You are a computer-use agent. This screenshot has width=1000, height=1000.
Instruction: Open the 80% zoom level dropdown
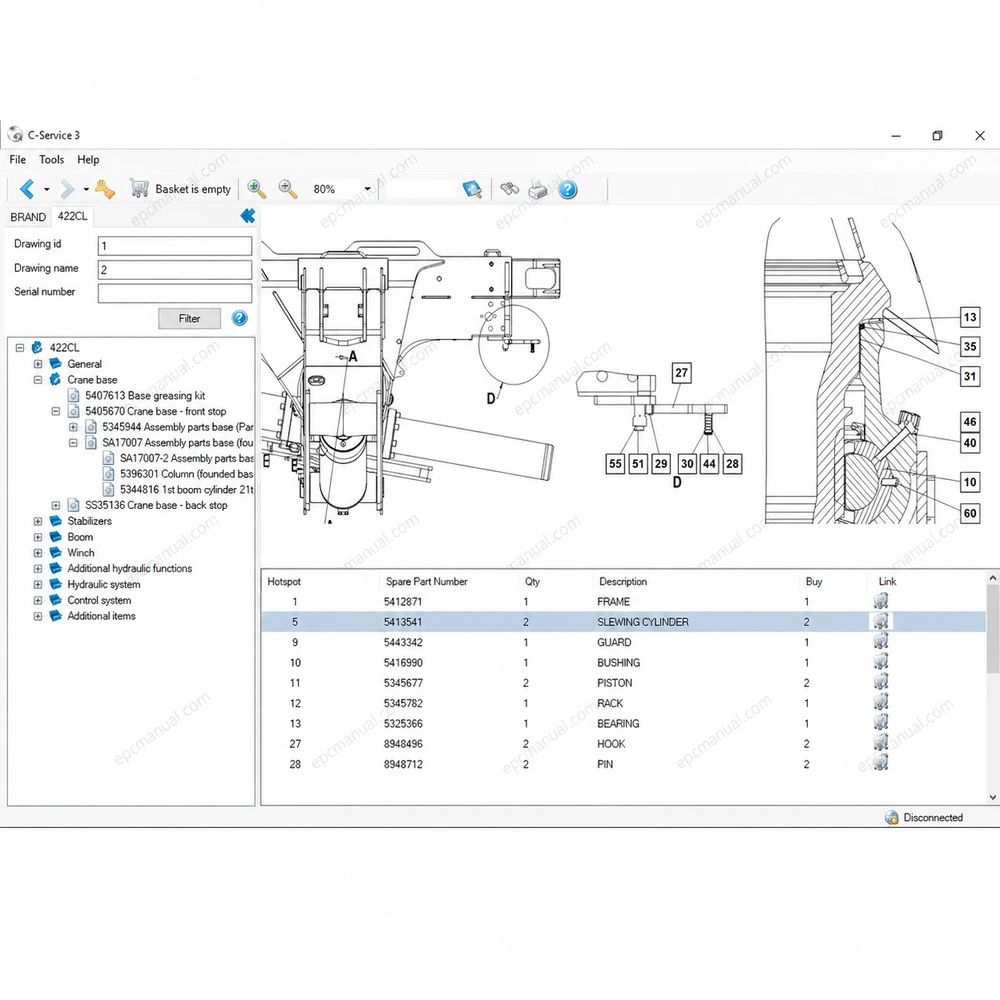tap(367, 189)
